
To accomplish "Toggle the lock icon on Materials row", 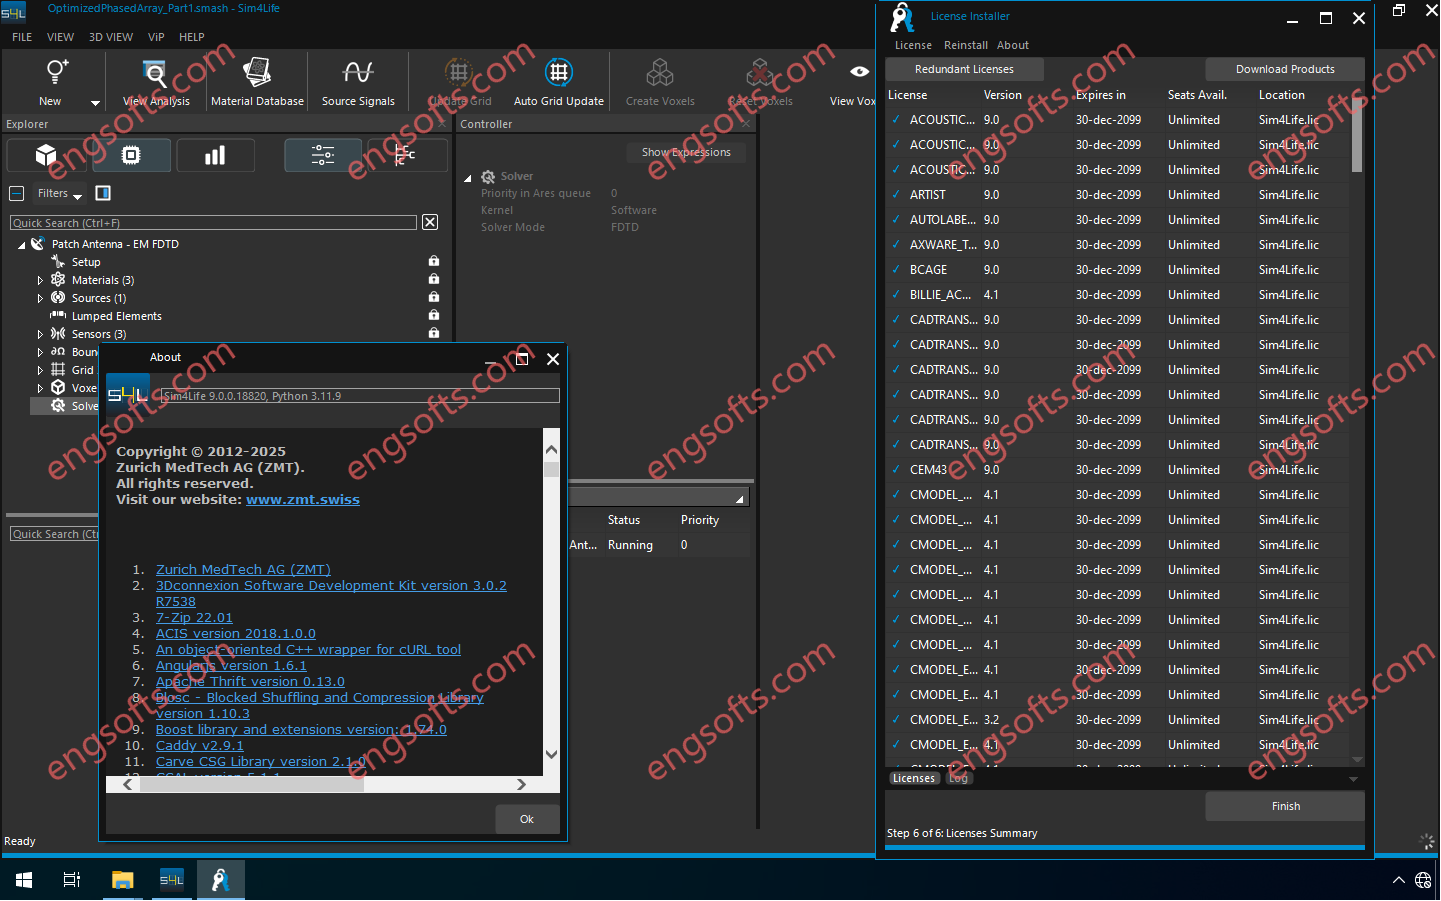I will coord(434,279).
